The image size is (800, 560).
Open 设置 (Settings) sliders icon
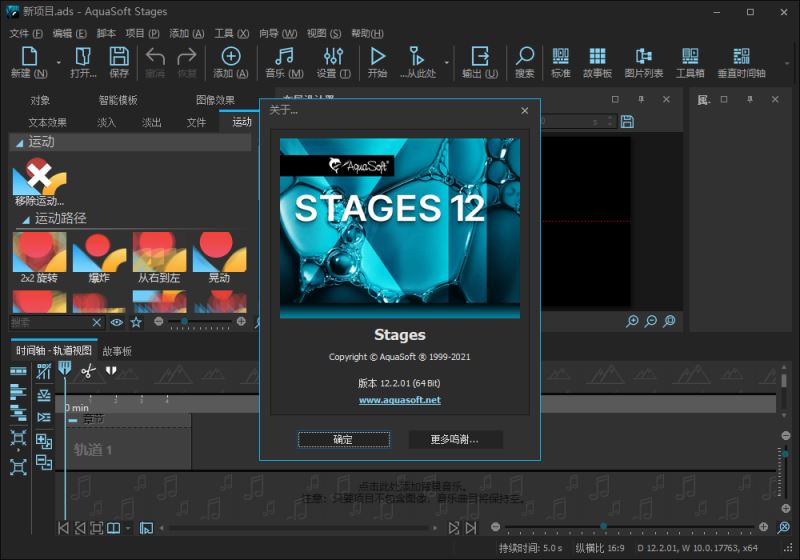click(333, 56)
